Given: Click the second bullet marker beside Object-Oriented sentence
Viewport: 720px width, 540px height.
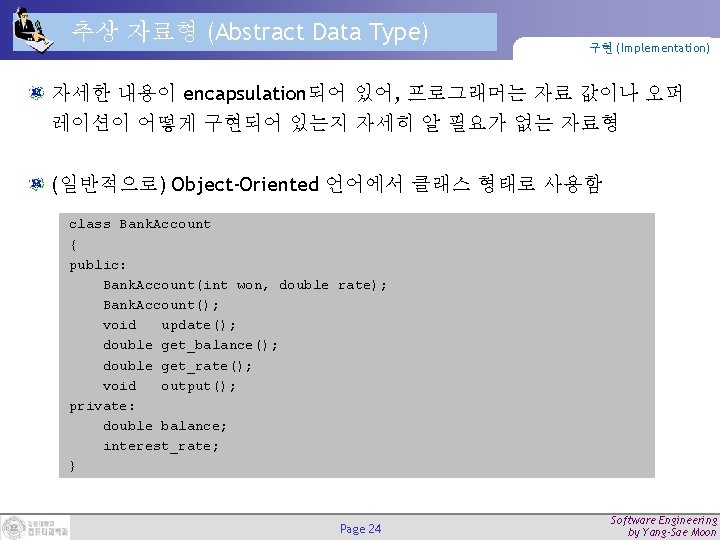Looking at the screenshot, I should pyautogui.click(x=36, y=184).
